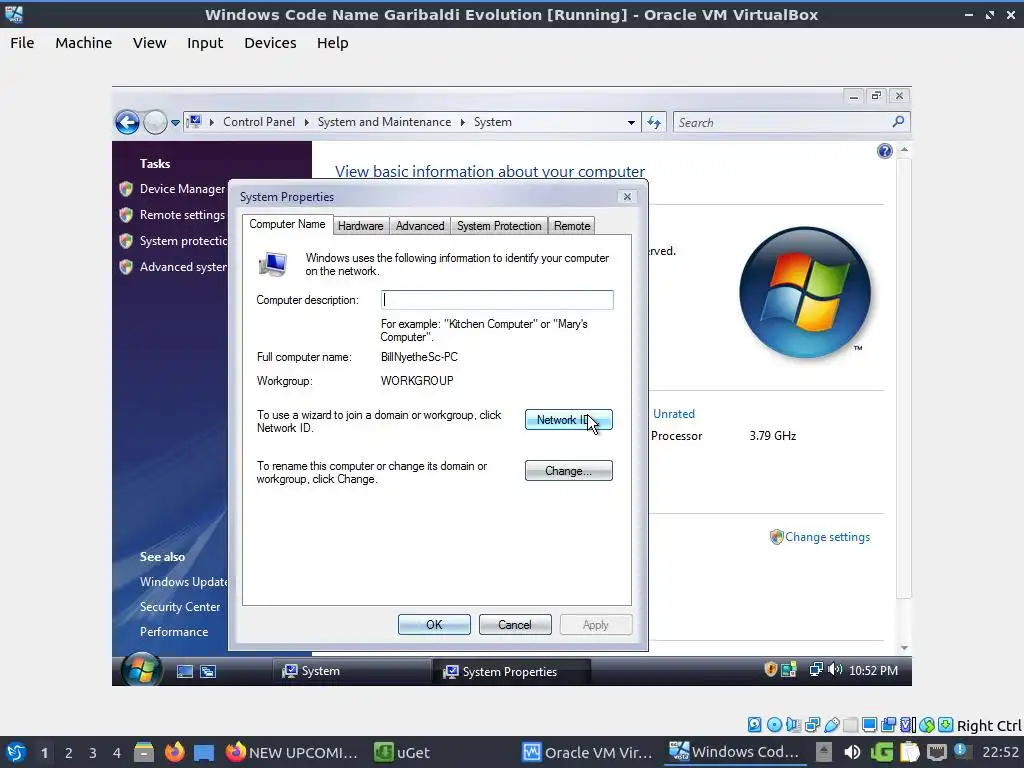Expand breadcrumb arrow after System and Maintenance
1024x768 pixels.
coord(462,122)
